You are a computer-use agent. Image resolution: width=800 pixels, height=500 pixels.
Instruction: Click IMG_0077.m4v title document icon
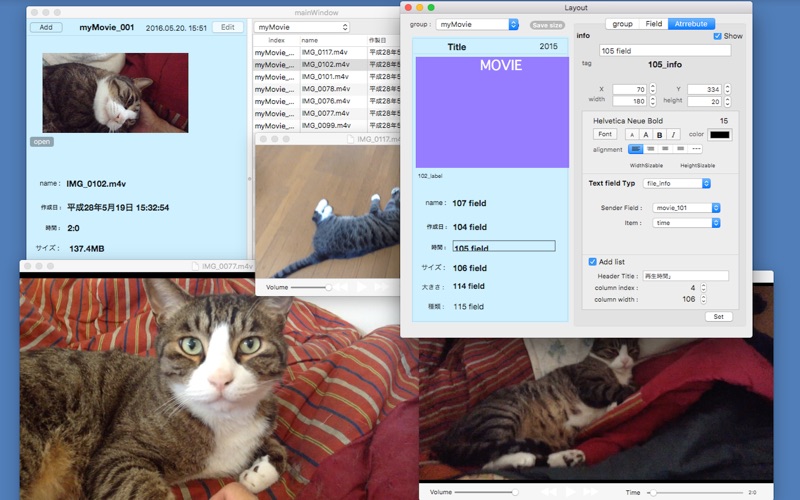[195, 266]
